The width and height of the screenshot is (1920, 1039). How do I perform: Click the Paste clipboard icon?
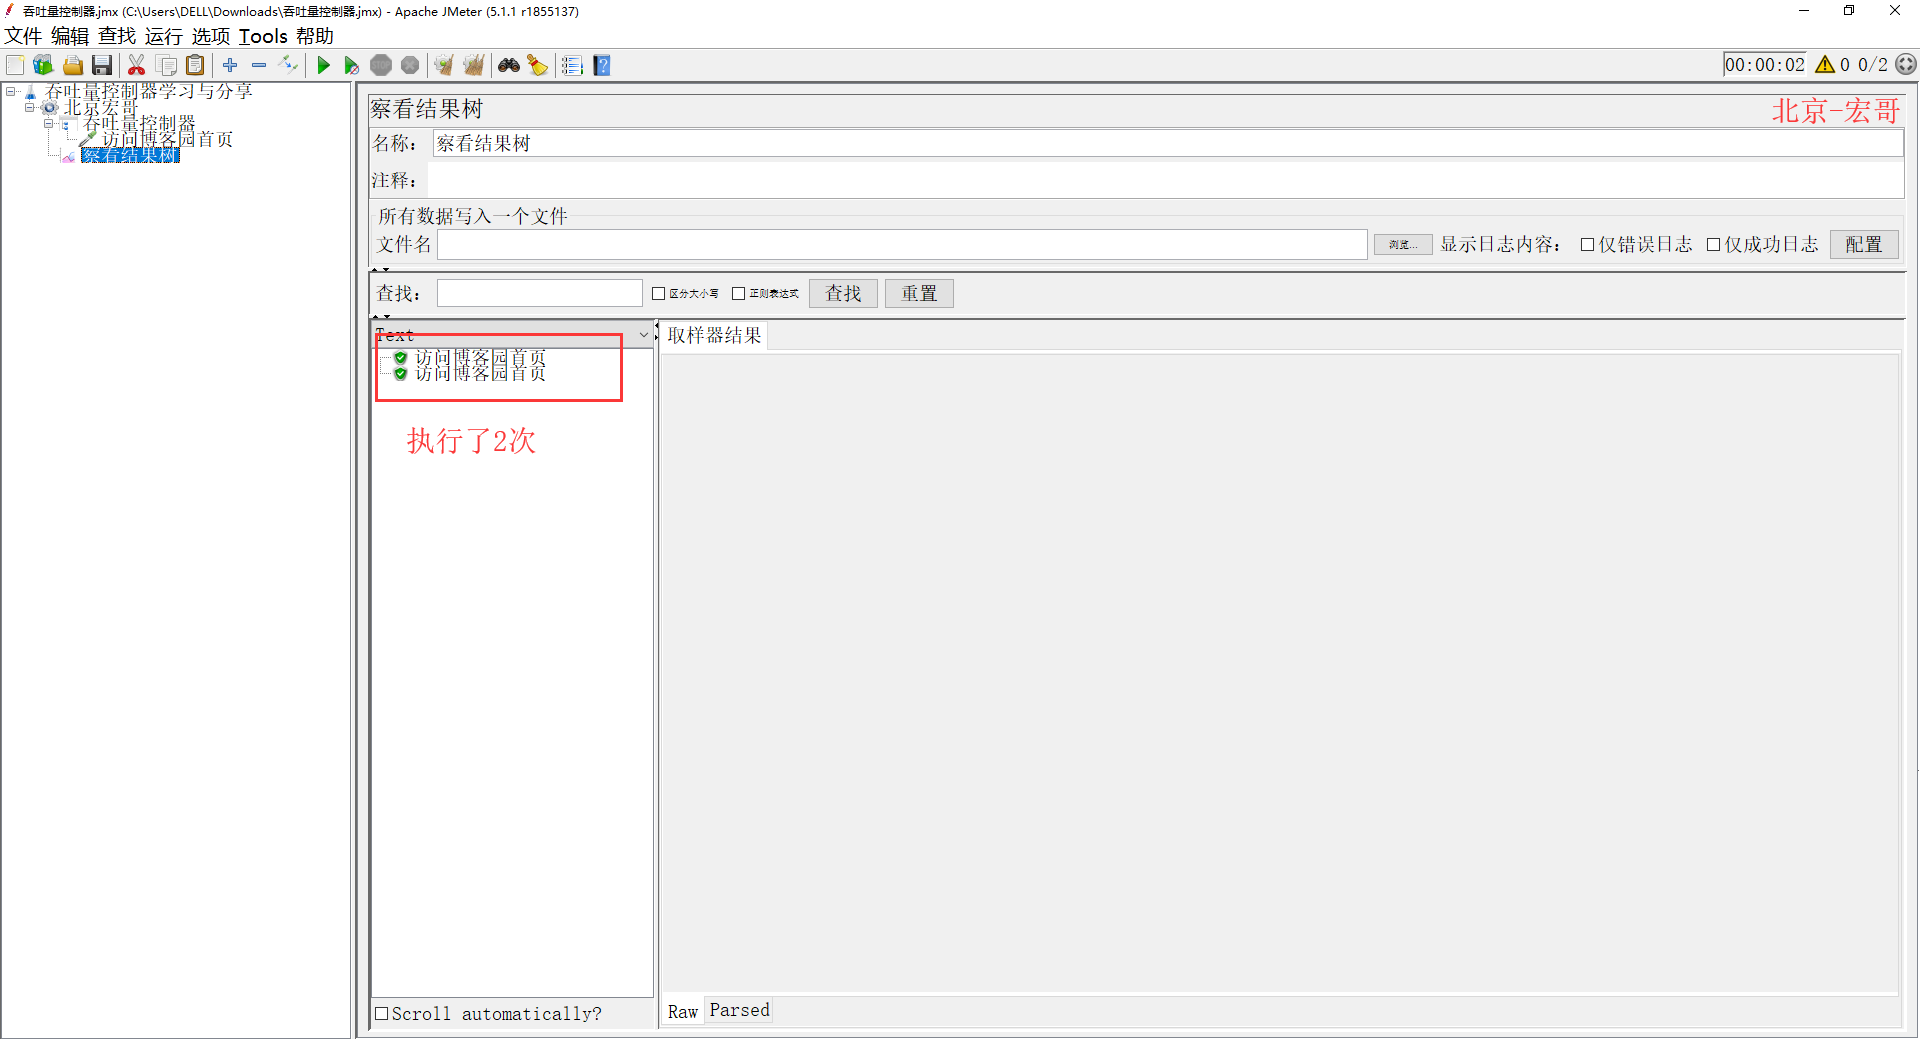(195, 65)
